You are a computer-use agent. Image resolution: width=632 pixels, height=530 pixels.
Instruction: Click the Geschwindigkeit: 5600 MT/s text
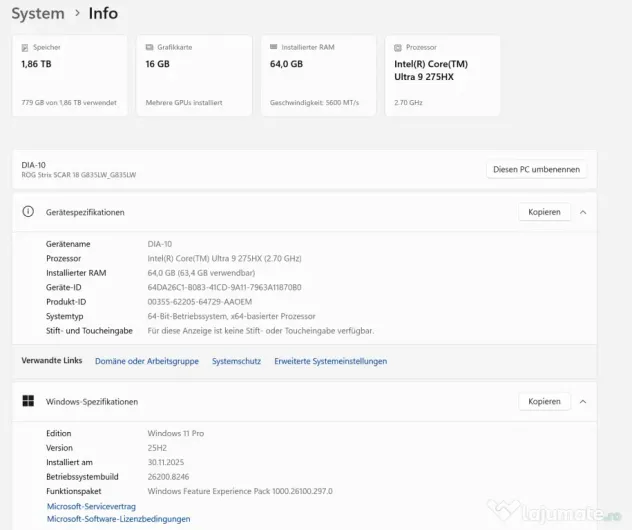pos(314,103)
